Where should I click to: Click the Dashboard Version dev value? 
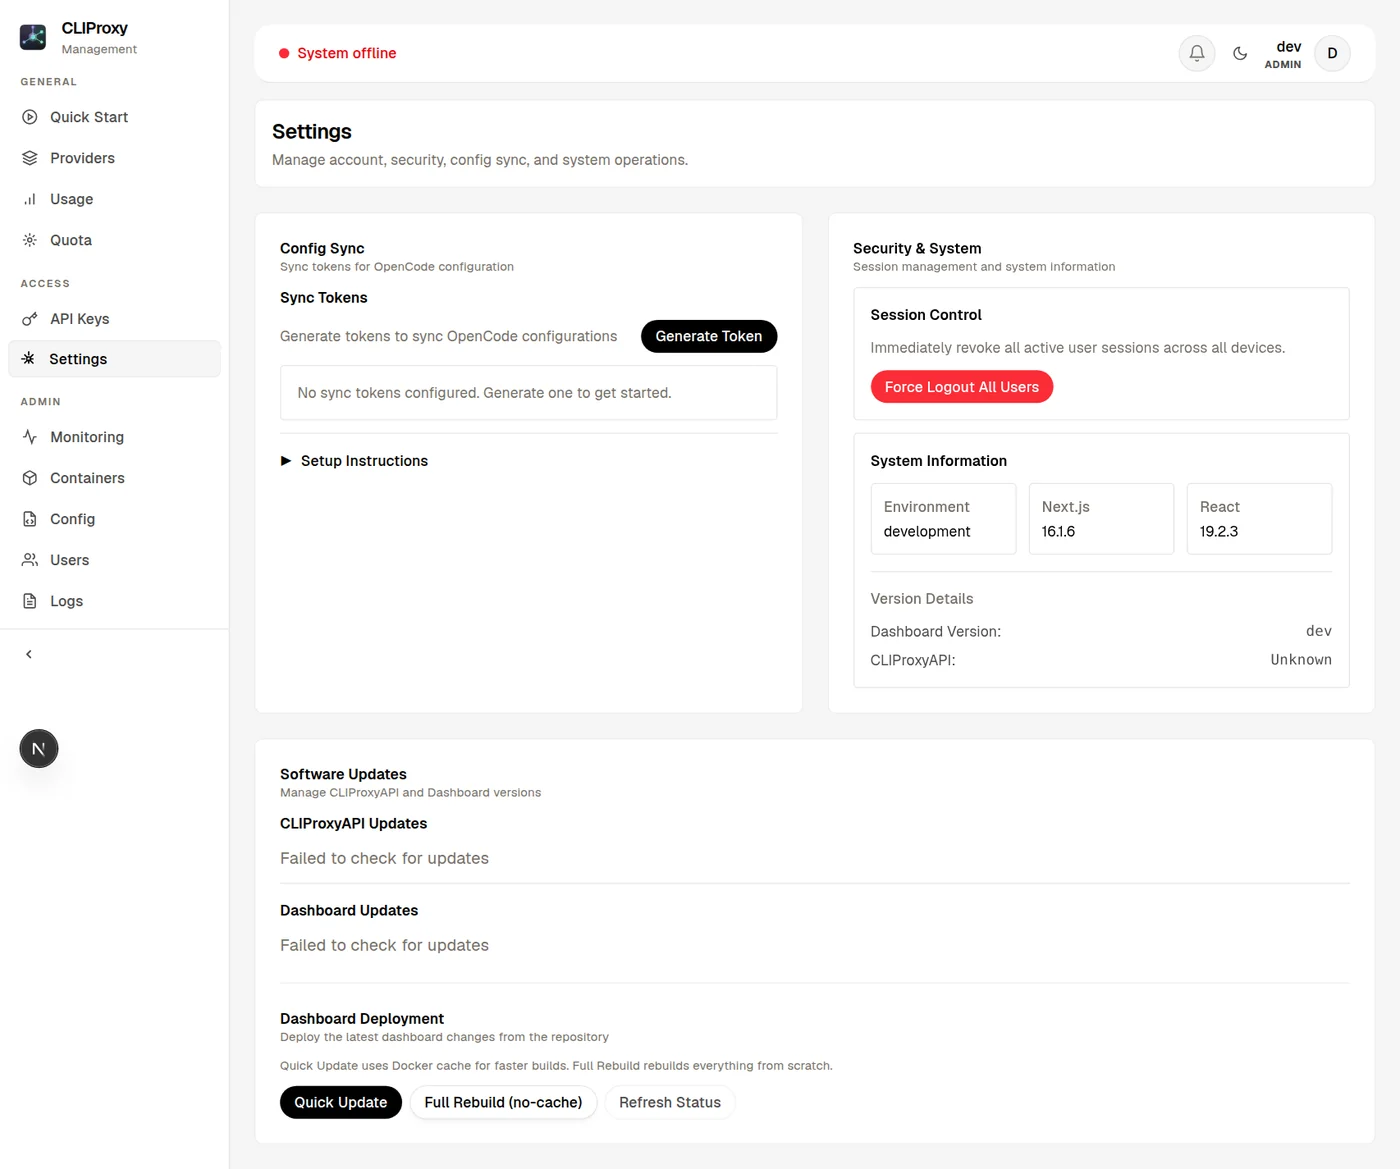[1318, 631]
